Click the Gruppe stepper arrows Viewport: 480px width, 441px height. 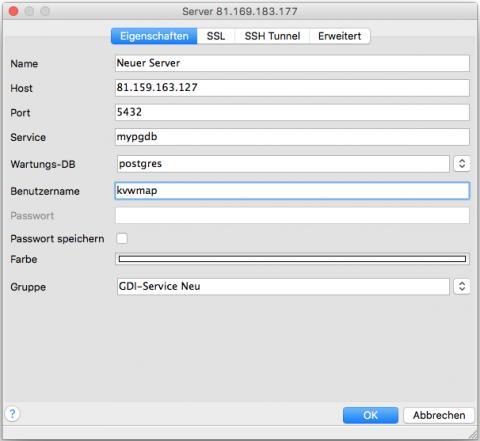[462, 286]
